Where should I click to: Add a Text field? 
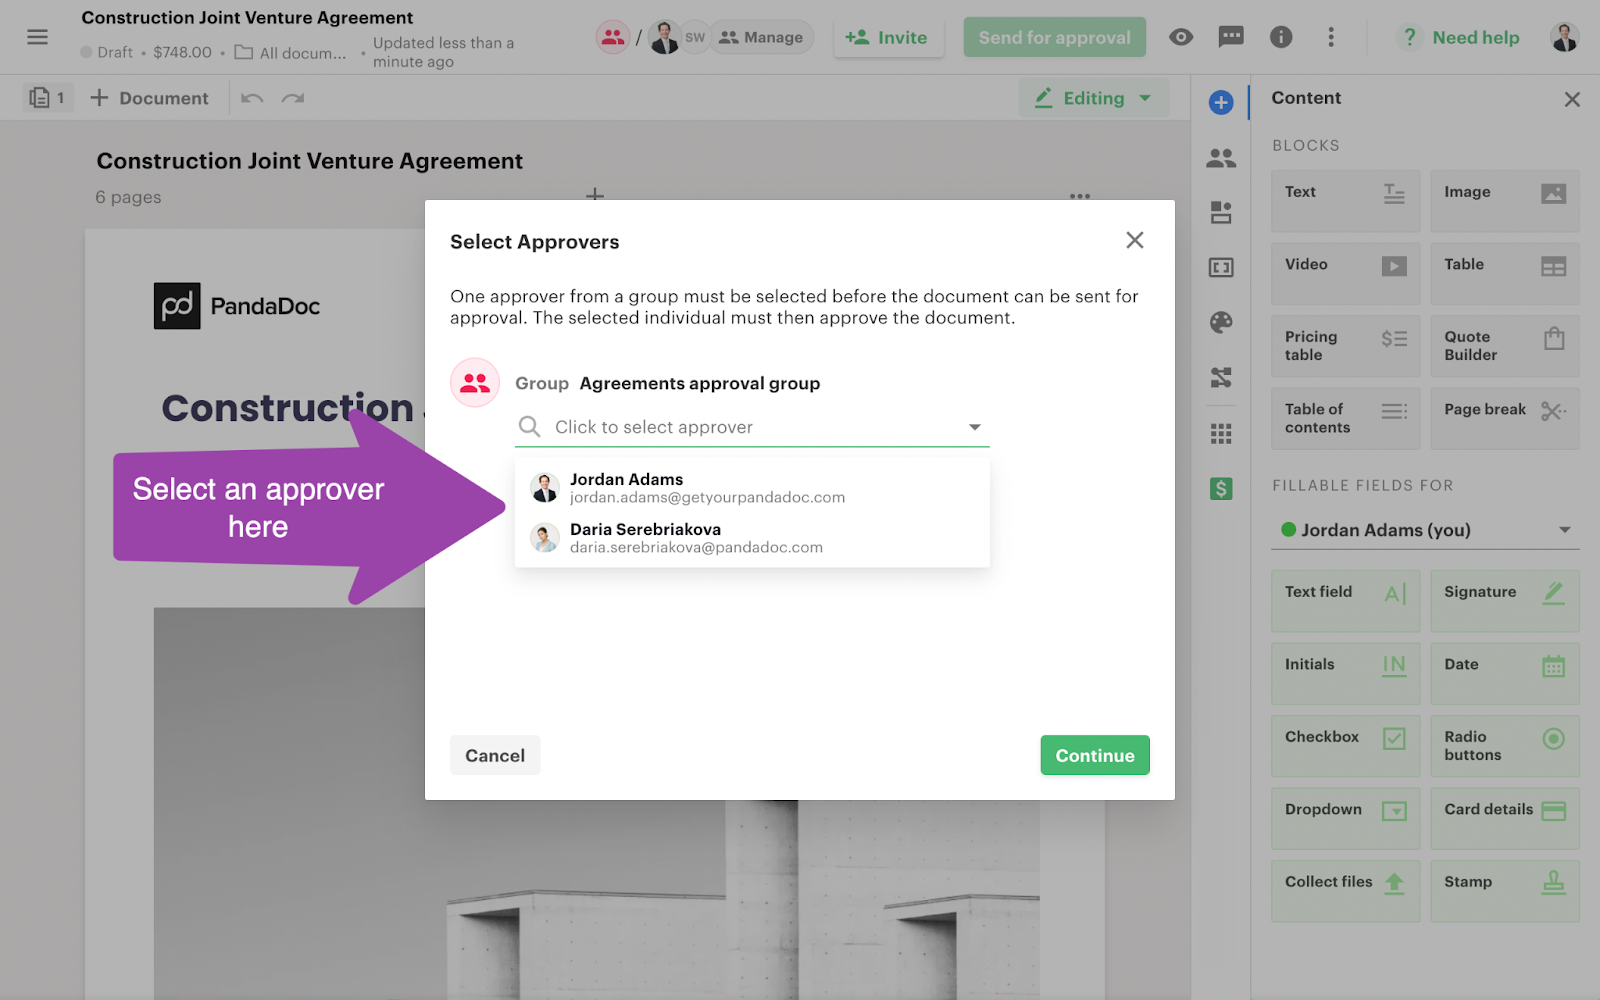[x=1345, y=601]
